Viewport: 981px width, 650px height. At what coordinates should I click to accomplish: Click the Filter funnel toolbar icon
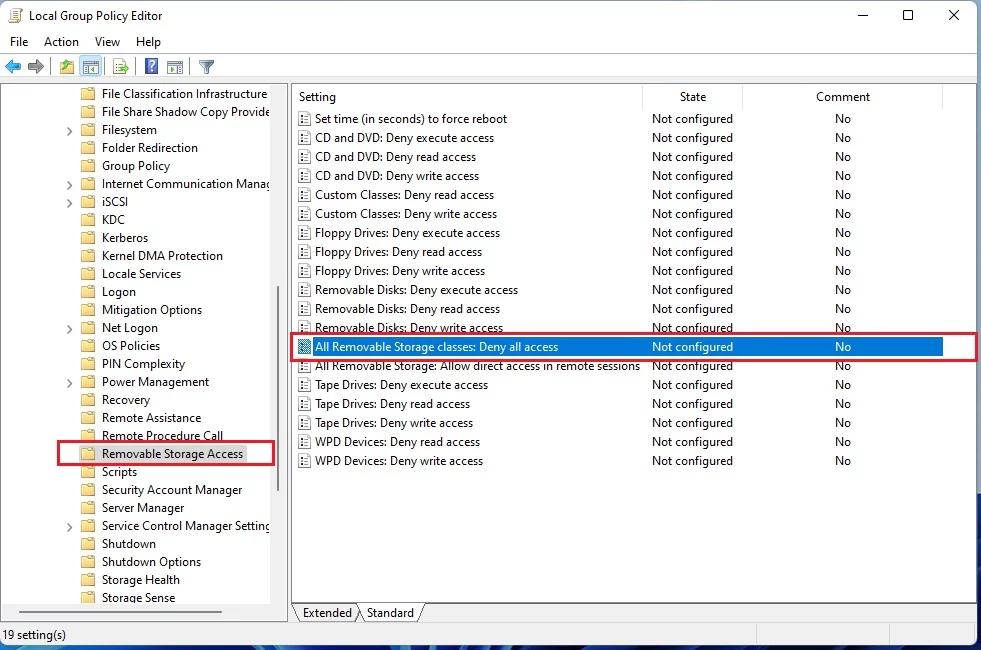(206, 66)
